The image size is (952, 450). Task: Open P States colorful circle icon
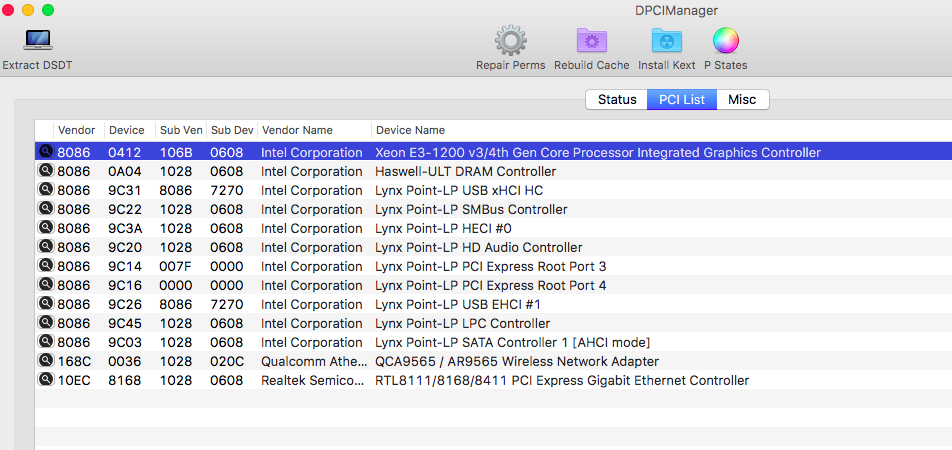coord(726,40)
